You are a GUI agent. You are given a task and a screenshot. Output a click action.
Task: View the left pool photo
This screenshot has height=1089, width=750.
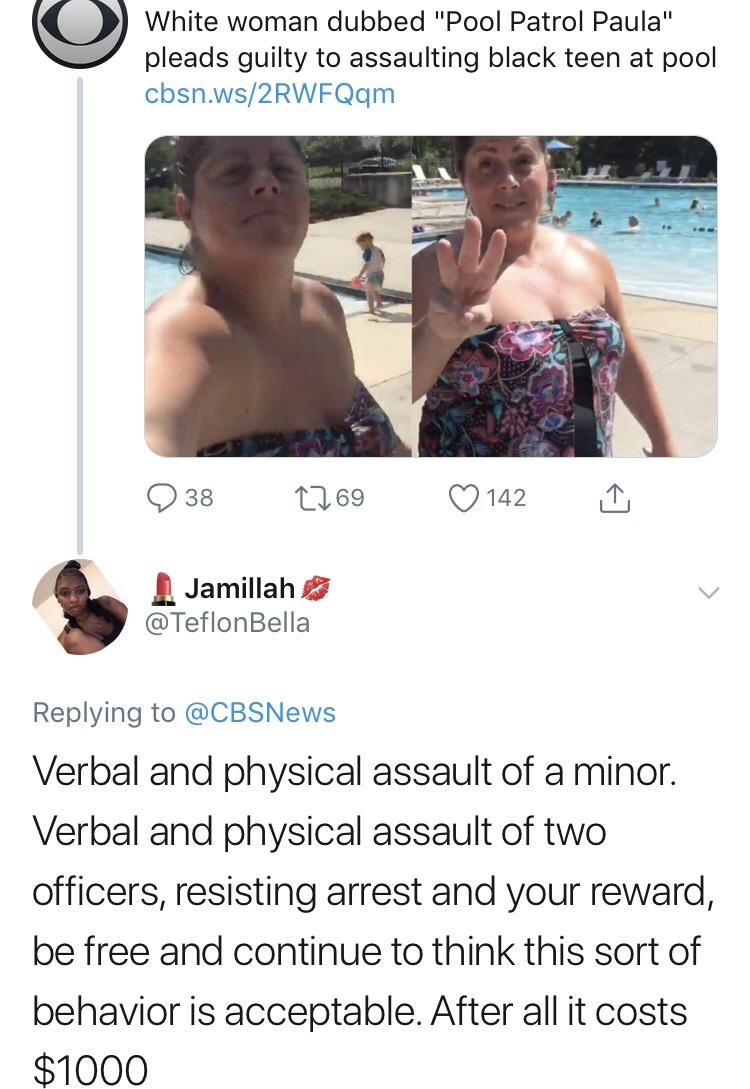coord(277,297)
